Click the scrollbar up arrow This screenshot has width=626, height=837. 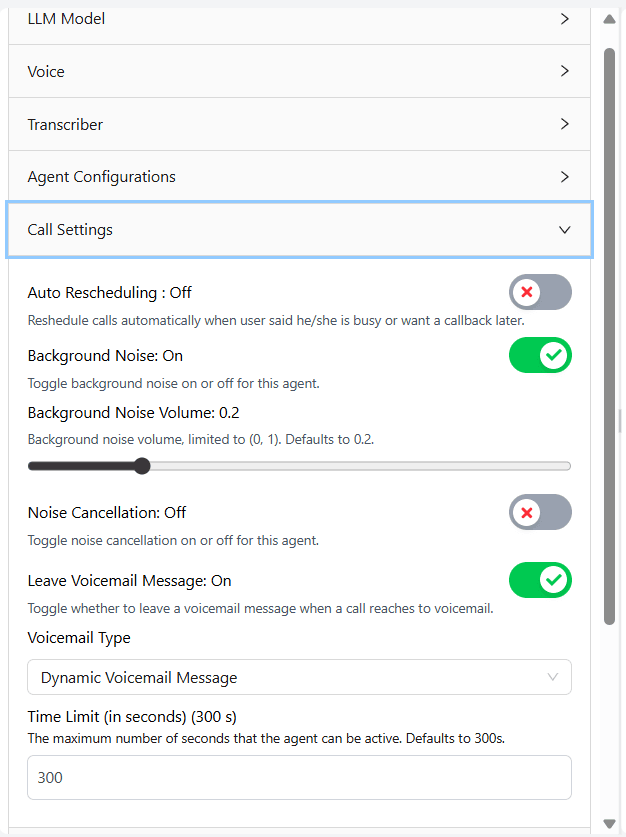click(609, 19)
